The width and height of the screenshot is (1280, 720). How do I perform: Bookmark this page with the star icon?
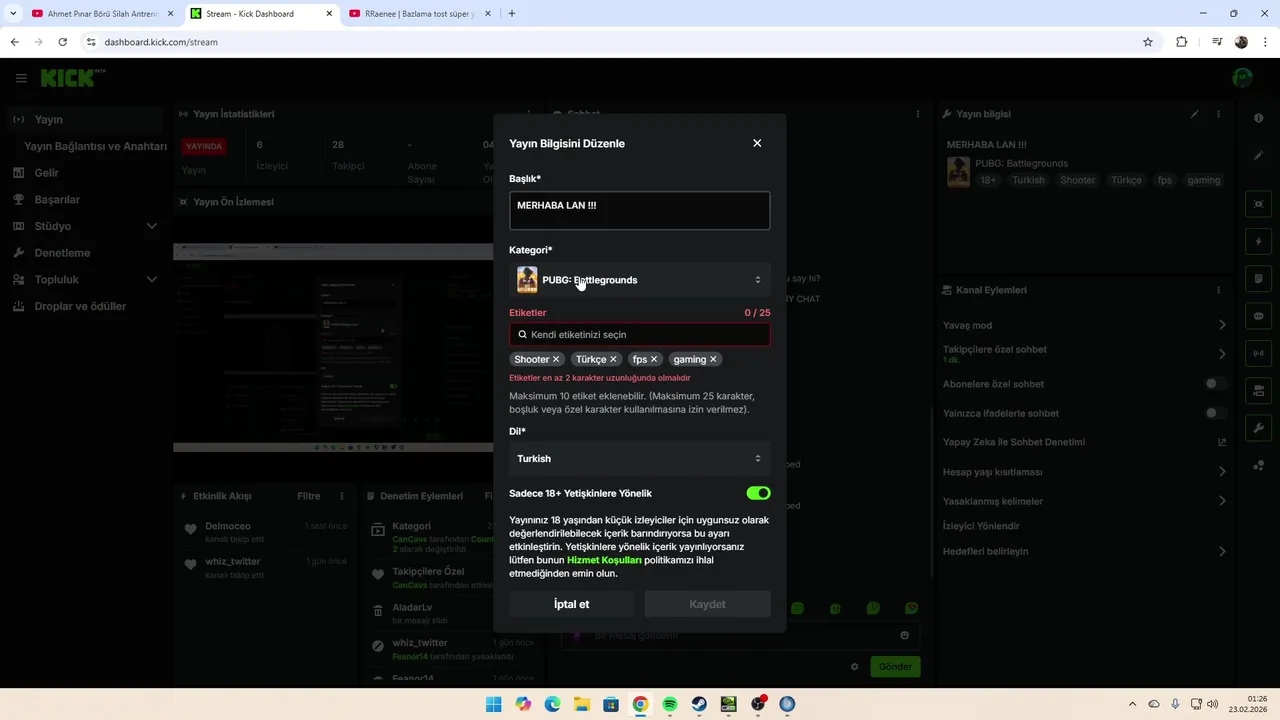(x=1148, y=42)
